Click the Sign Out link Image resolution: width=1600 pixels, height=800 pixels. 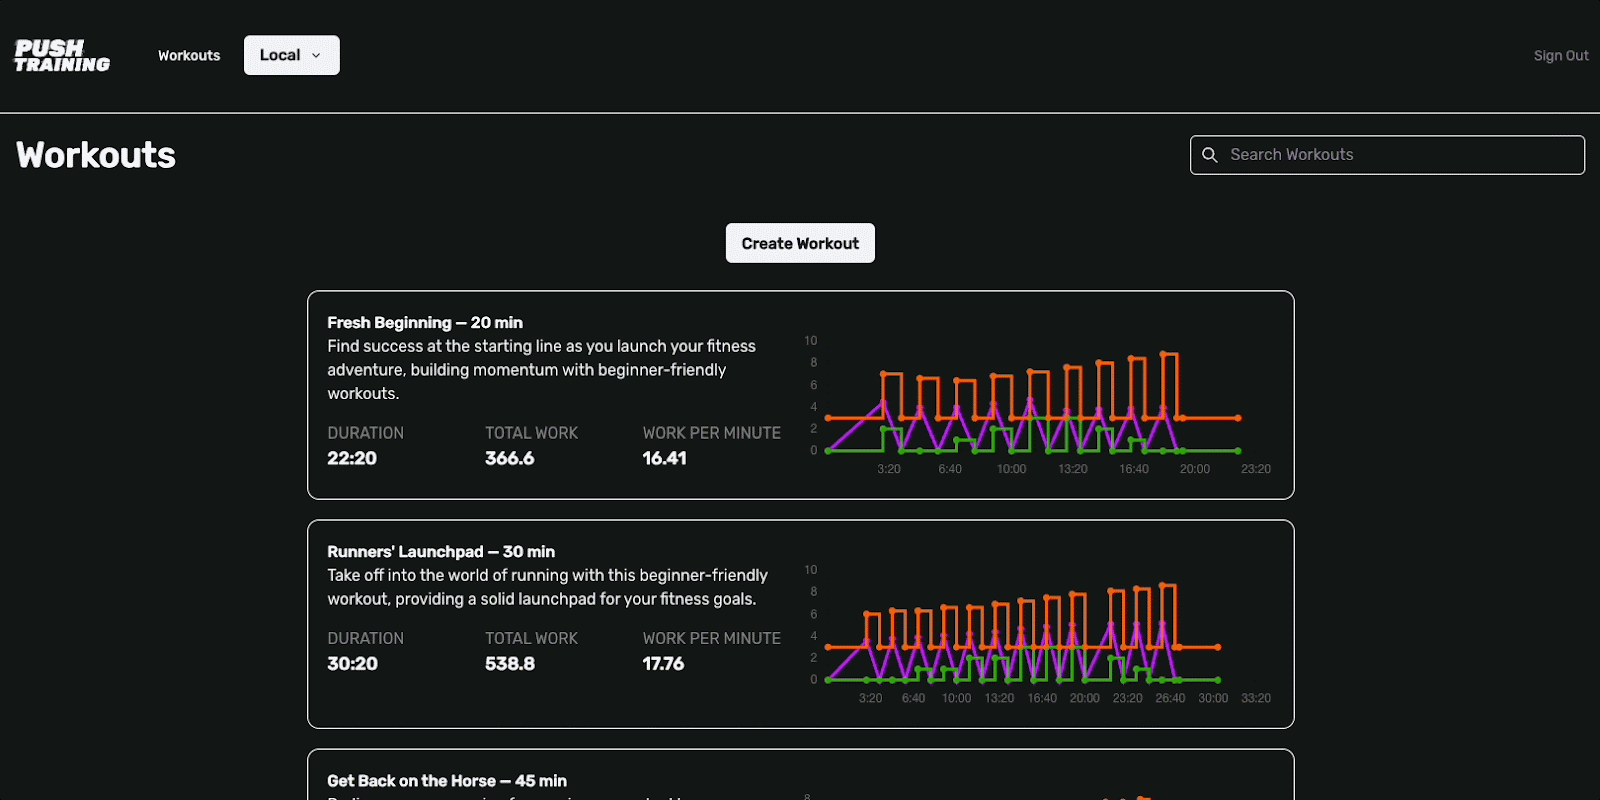(x=1561, y=56)
